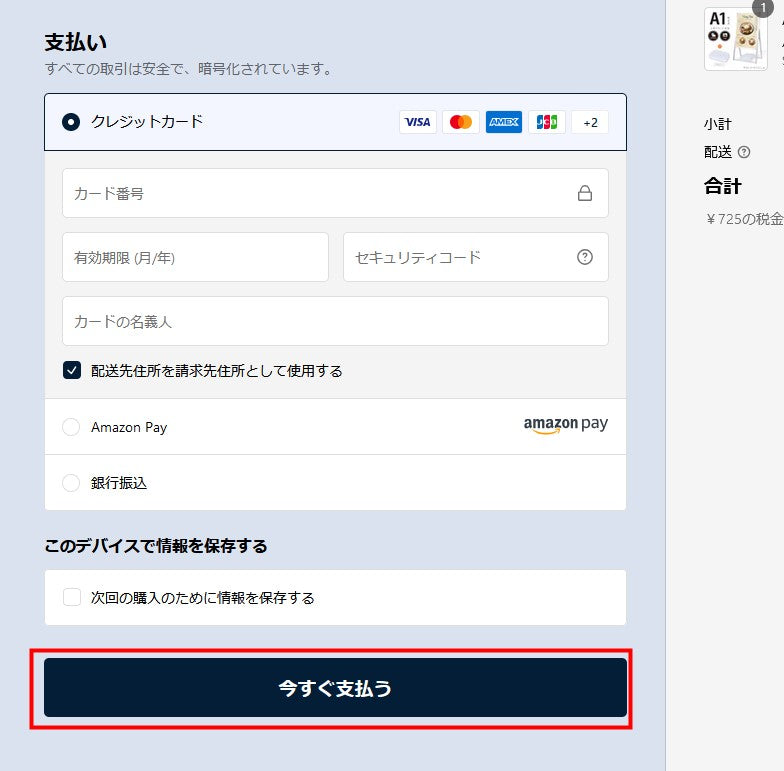This screenshot has width=784, height=771.
Task: Uncheck 配送先住所を請求先住所として使用する checkbox
Action: click(72, 371)
